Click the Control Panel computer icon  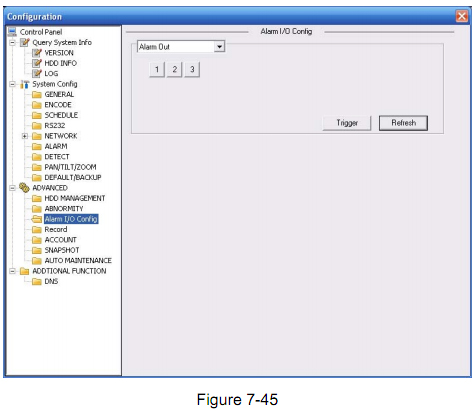(12, 32)
